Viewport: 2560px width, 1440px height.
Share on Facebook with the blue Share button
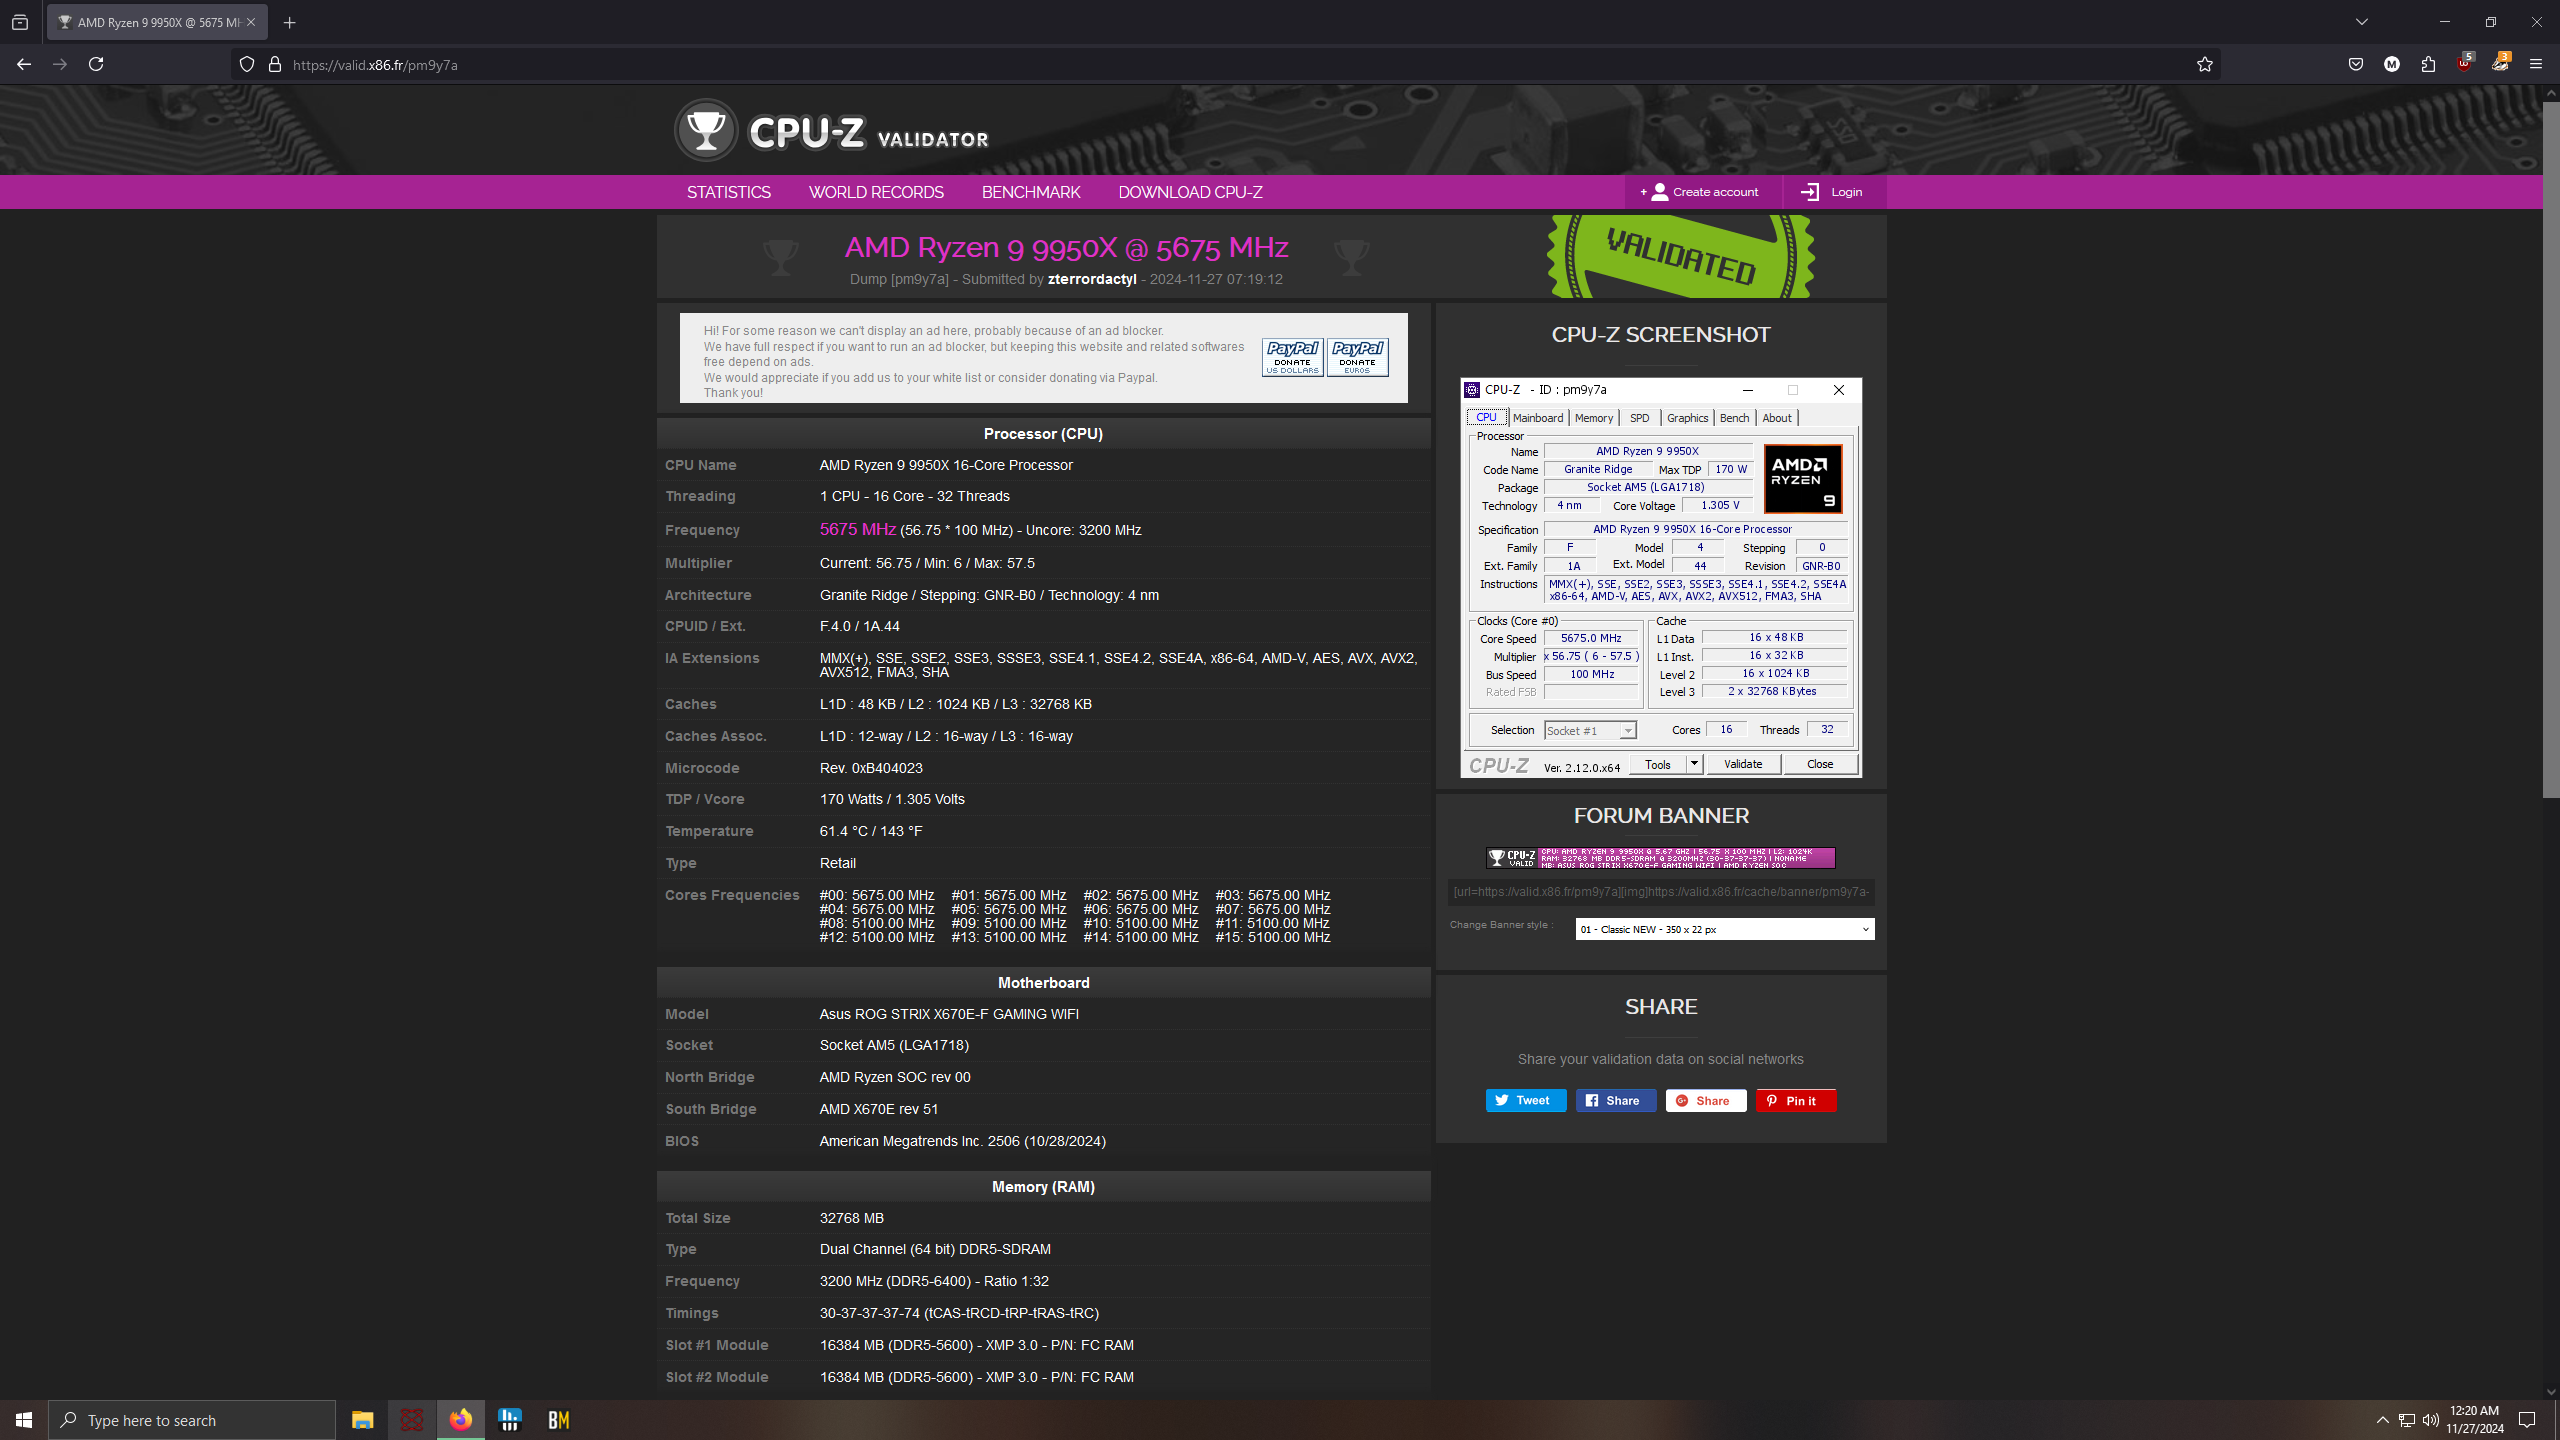pos(1616,1100)
